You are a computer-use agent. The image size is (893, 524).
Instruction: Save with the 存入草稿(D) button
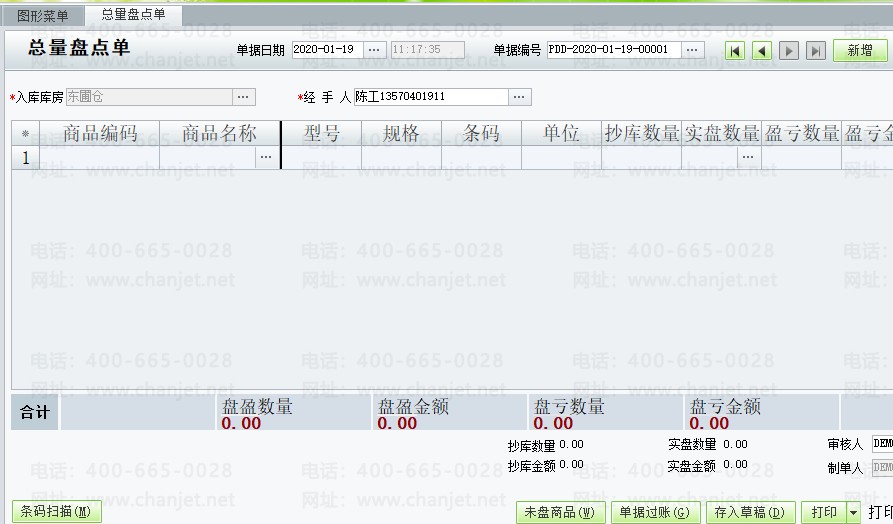(x=750, y=513)
